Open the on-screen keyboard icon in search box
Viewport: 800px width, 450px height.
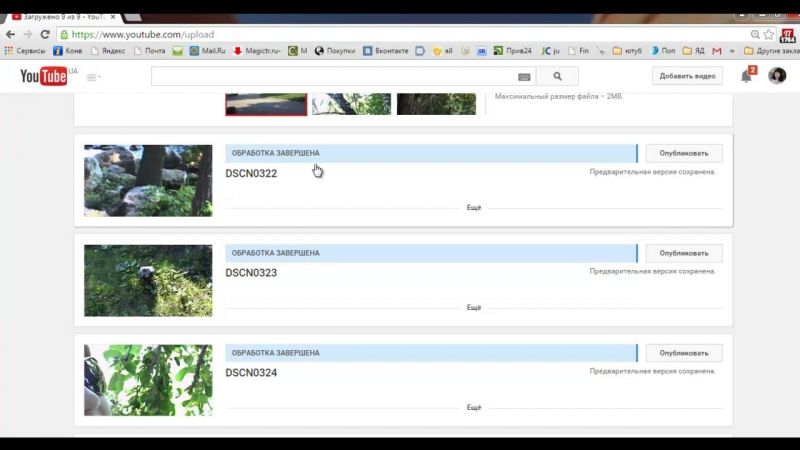point(524,77)
